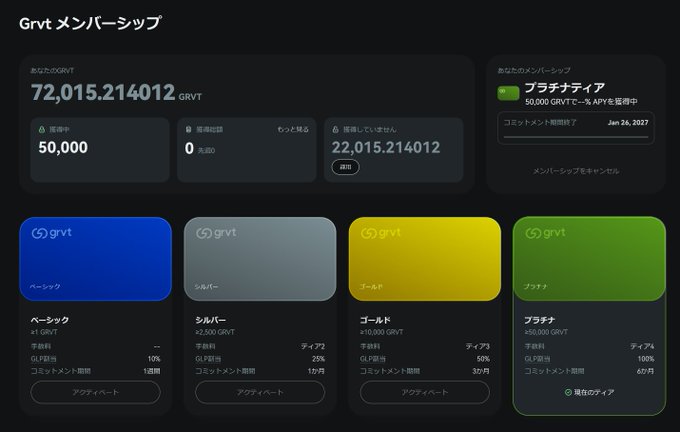Click the ティア2 fee value
The height and width of the screenshot is (432, 680).
tap(313, 347)
